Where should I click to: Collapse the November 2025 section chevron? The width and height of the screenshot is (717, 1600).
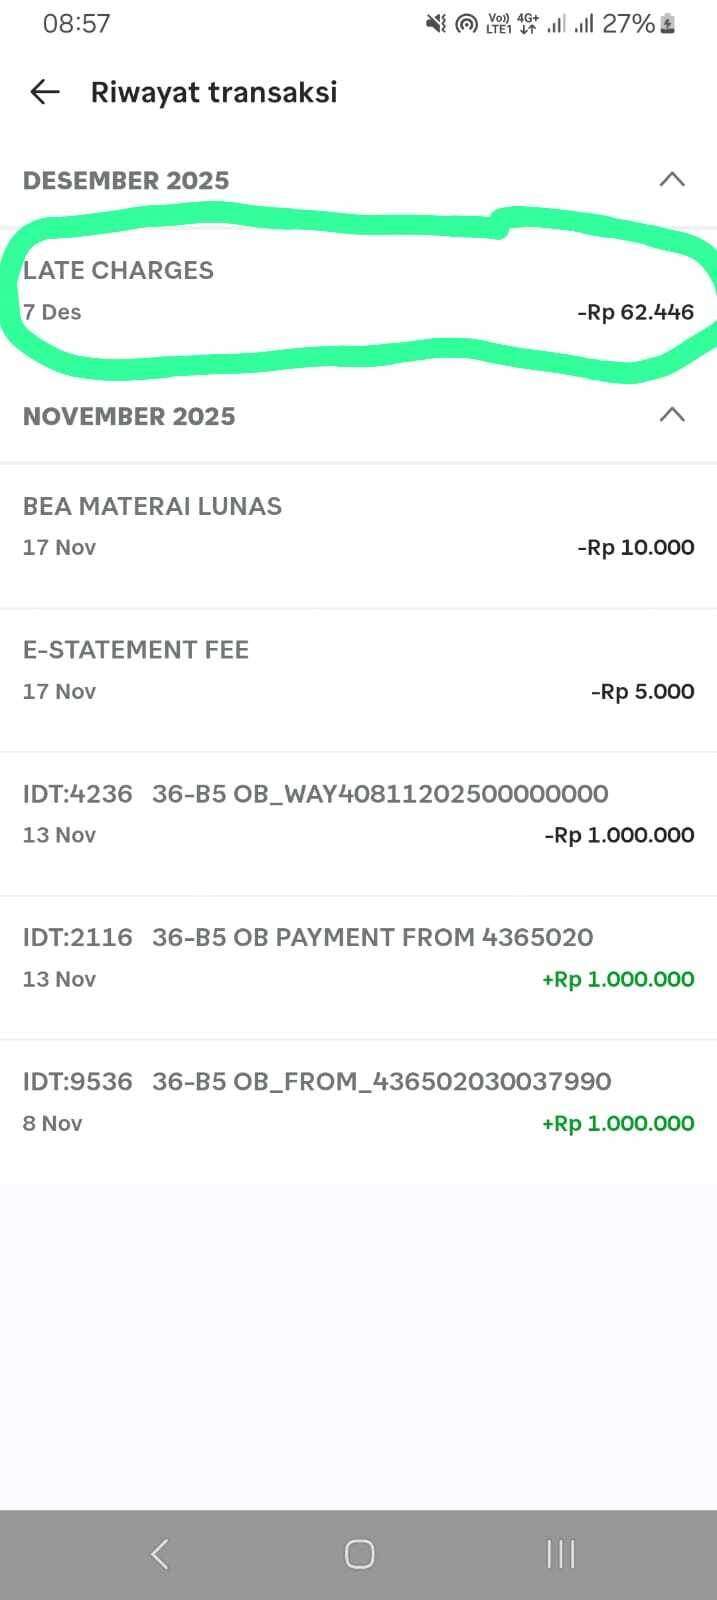672,415
